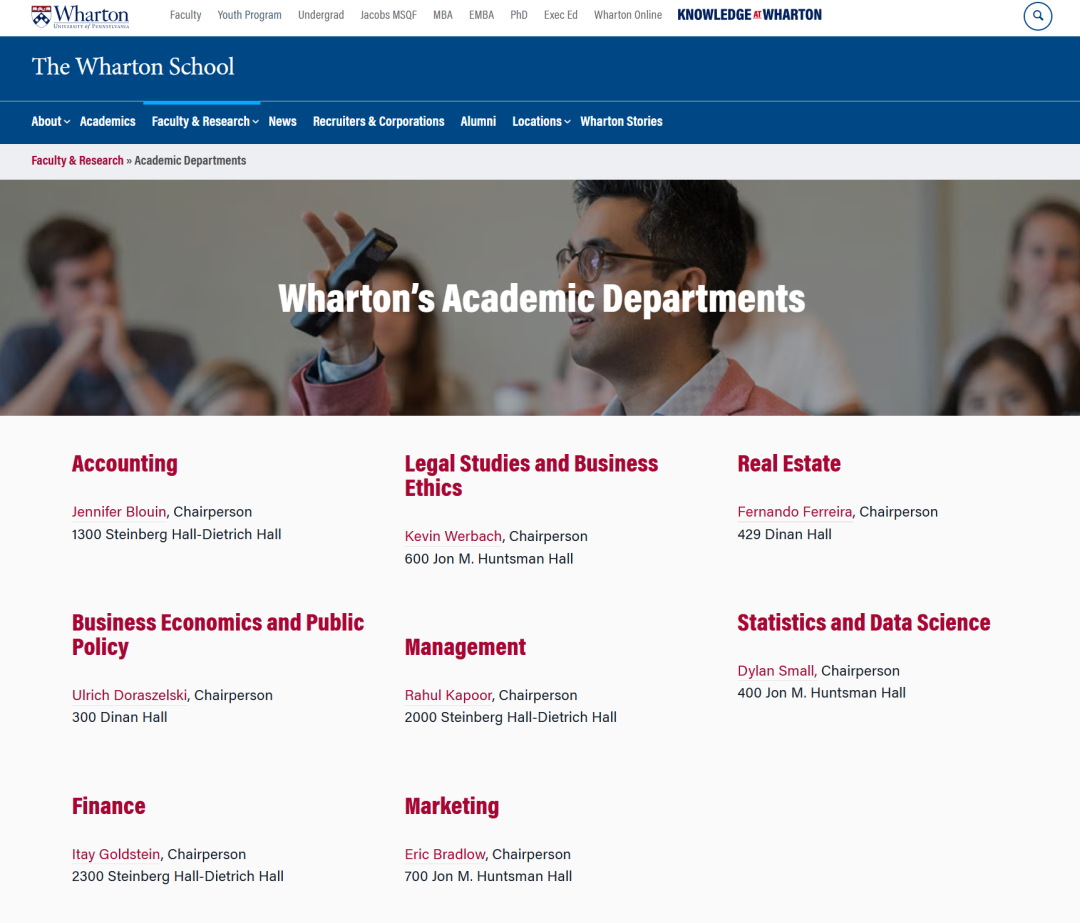Click '429 Dinan Hall' address text

(785, 535)
